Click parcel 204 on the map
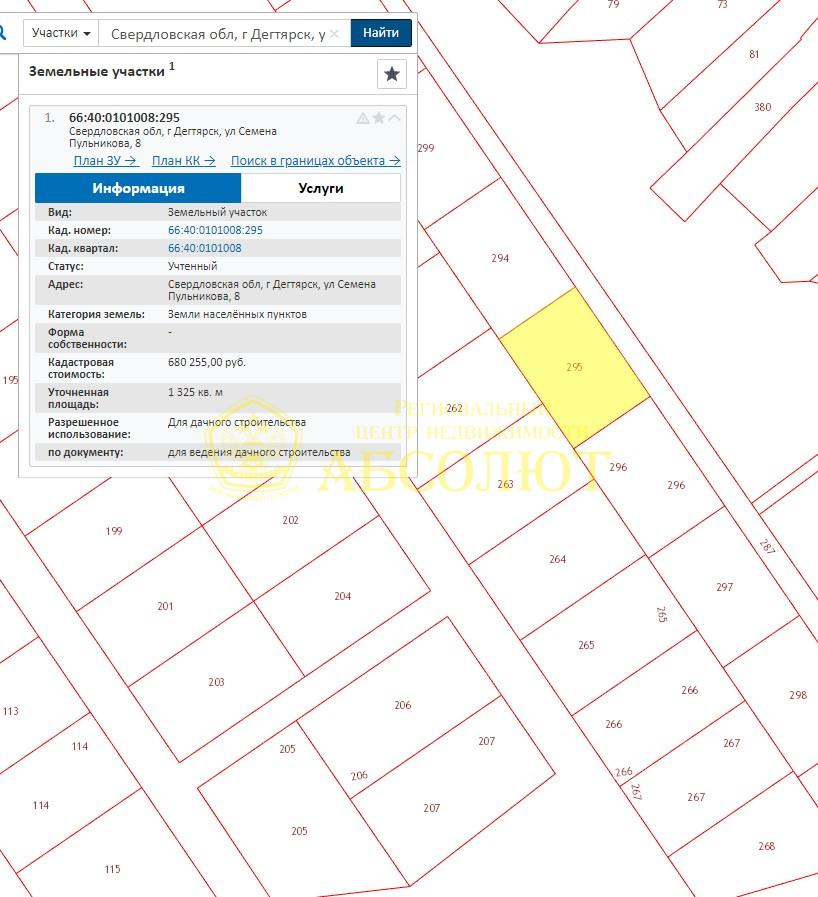The width and height of the screenshot is (818, 897). pos(343,596)
